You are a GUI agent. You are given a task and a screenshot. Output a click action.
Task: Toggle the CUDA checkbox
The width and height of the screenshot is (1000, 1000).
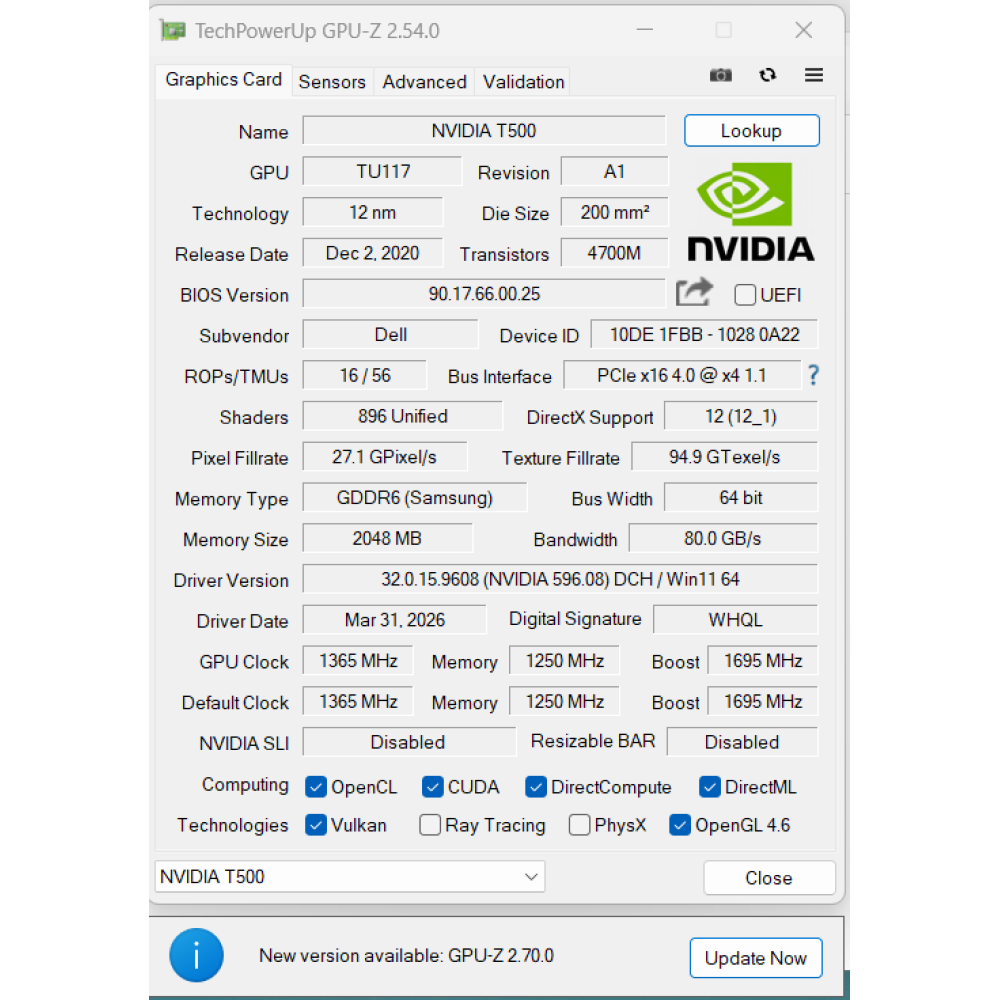432,787
